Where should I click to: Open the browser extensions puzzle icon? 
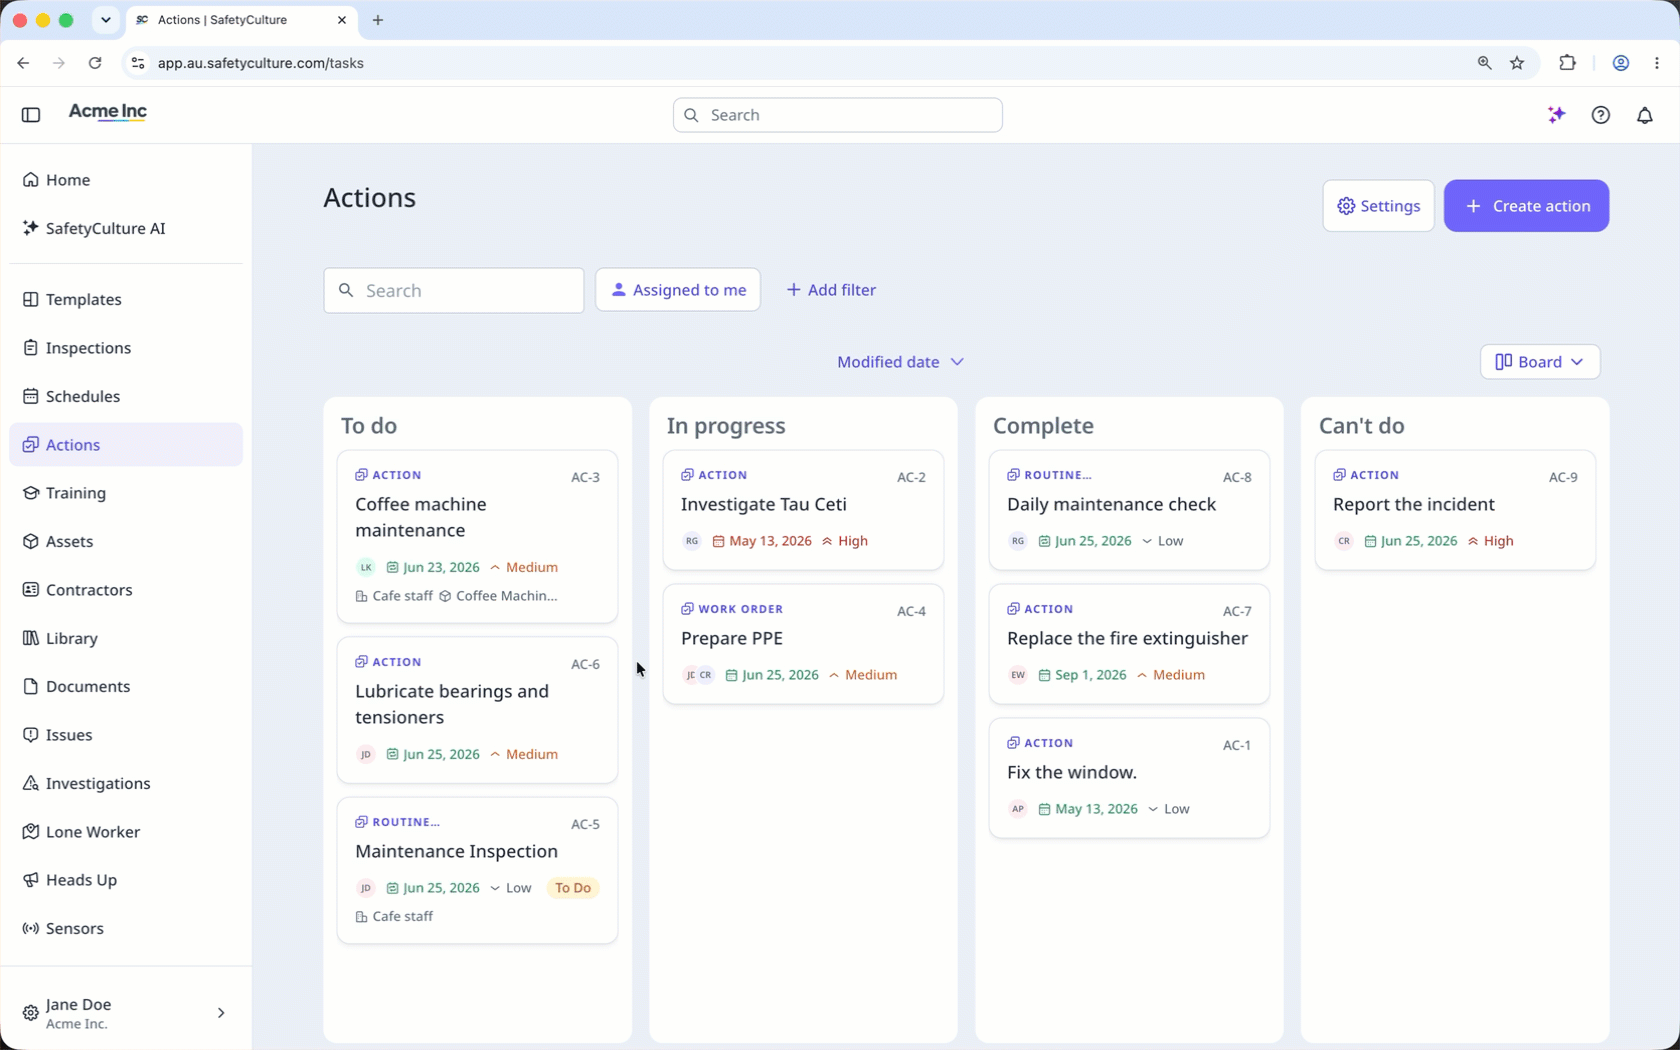(1567, 63)
